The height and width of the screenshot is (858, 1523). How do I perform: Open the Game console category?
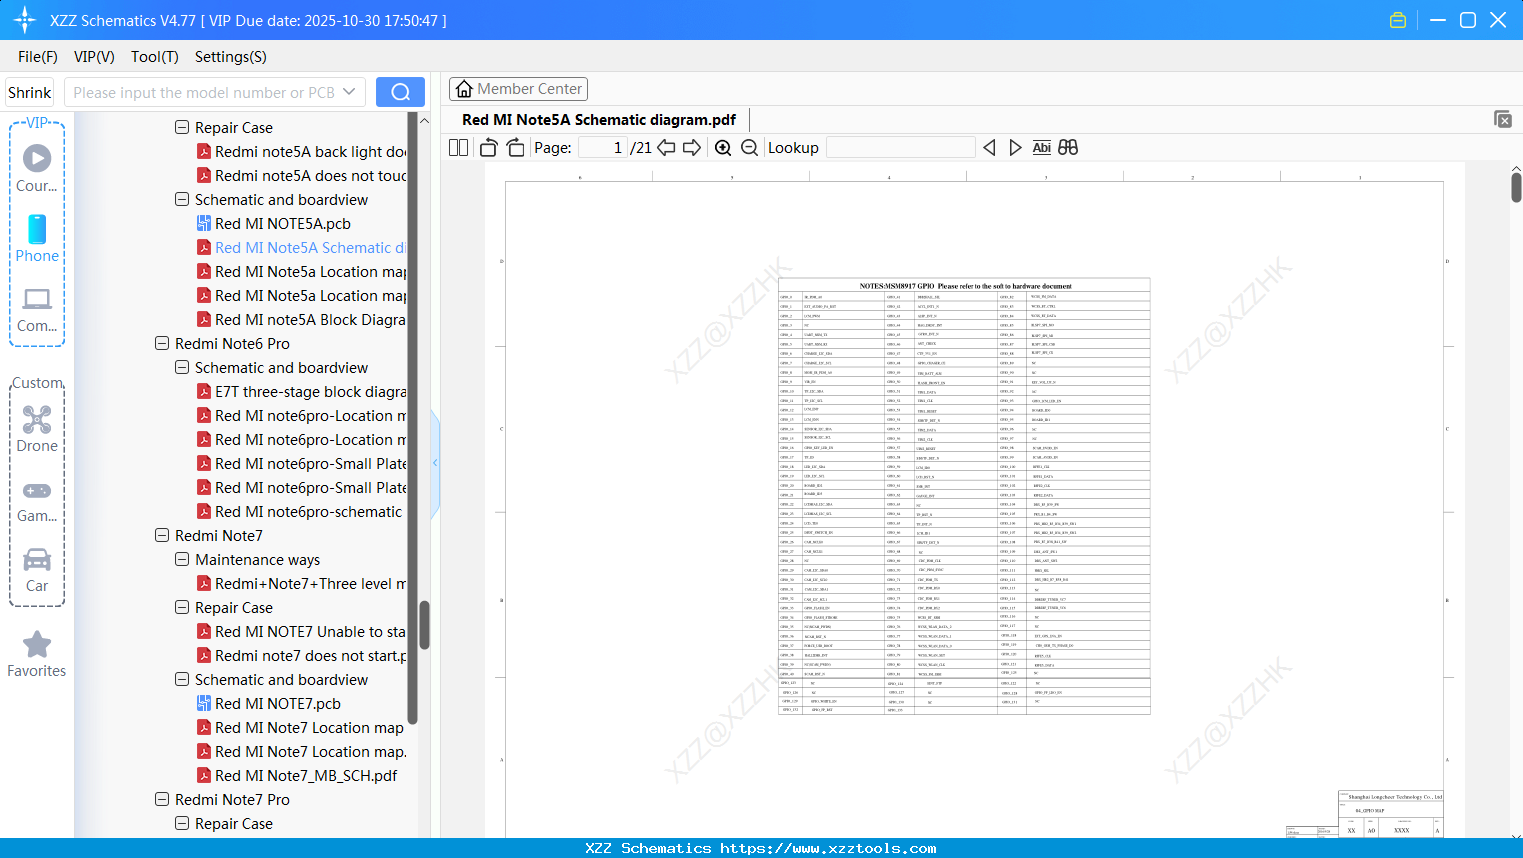pyautogui.click(x=37, y=500)
